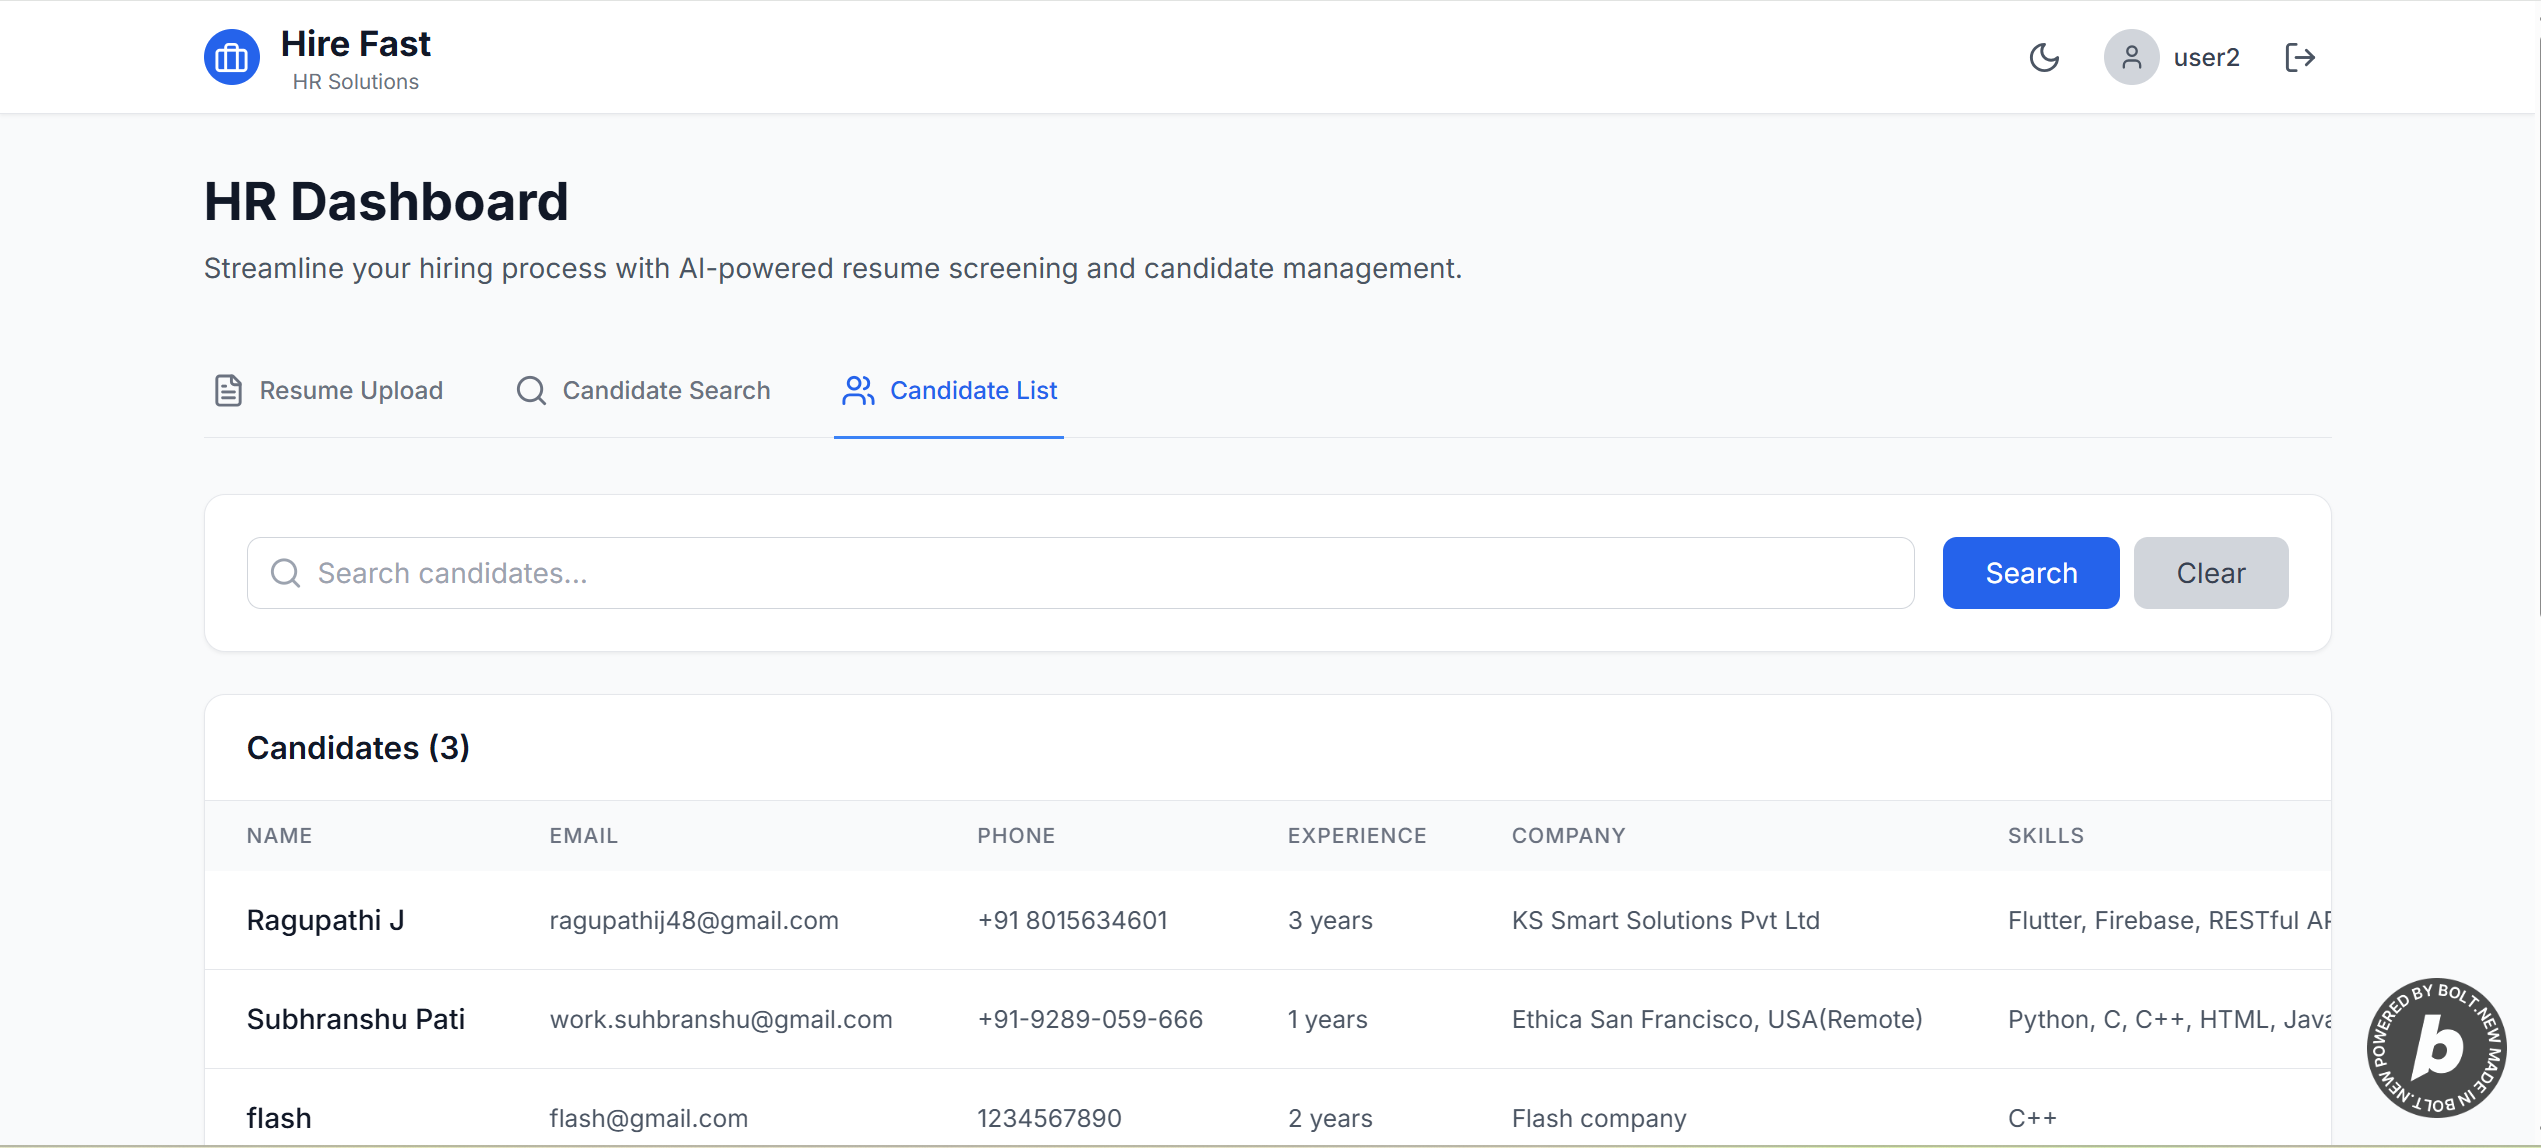Toggle dark mode moon icon
2541x1148 pixels.
point(2044,58)
